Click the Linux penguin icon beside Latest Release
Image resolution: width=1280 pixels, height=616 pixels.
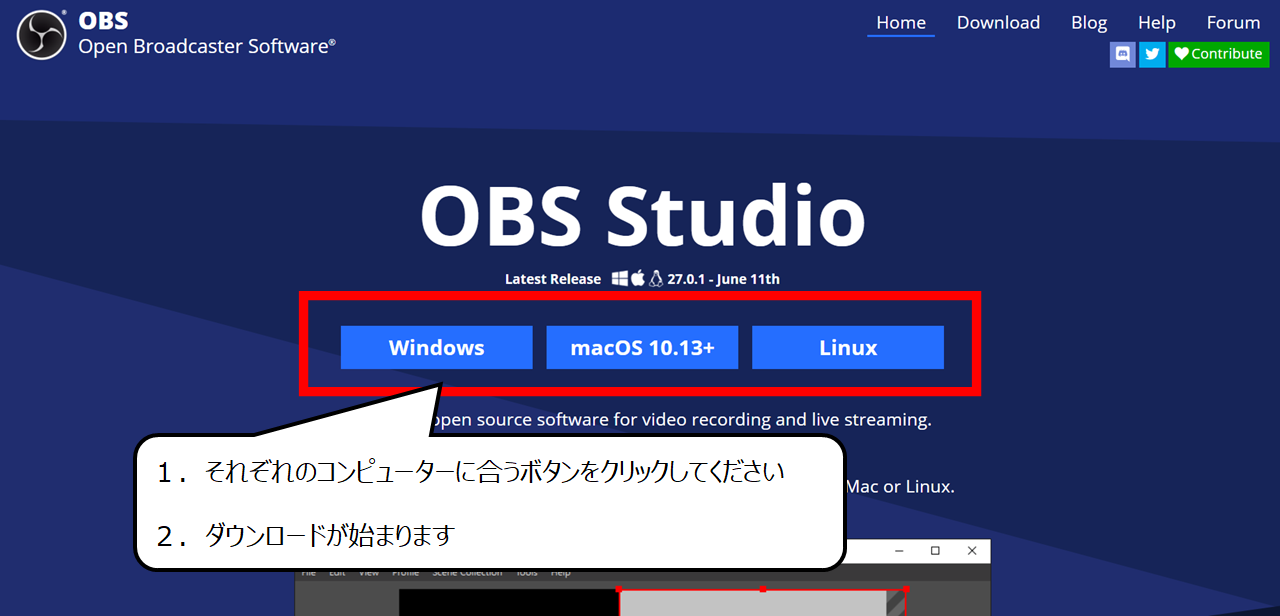pos(656,279)
